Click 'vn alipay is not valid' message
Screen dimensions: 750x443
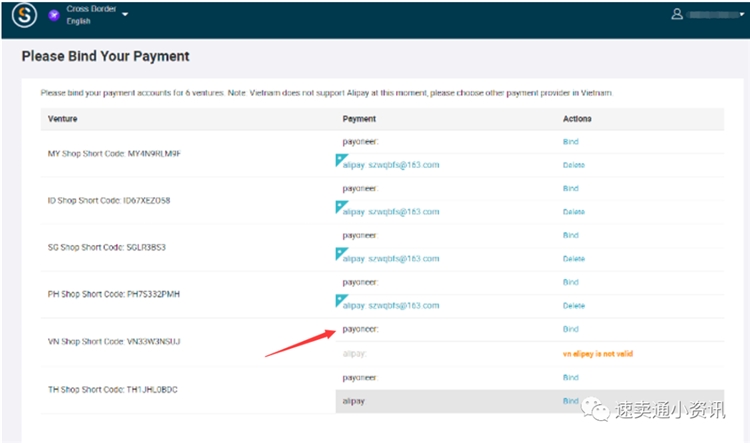[x=597, y=354]
